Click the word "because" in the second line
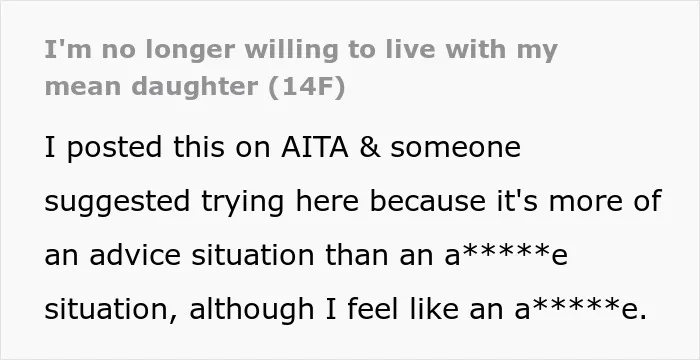The width and height of the screenshot is (700, 360). click(427, 201)
